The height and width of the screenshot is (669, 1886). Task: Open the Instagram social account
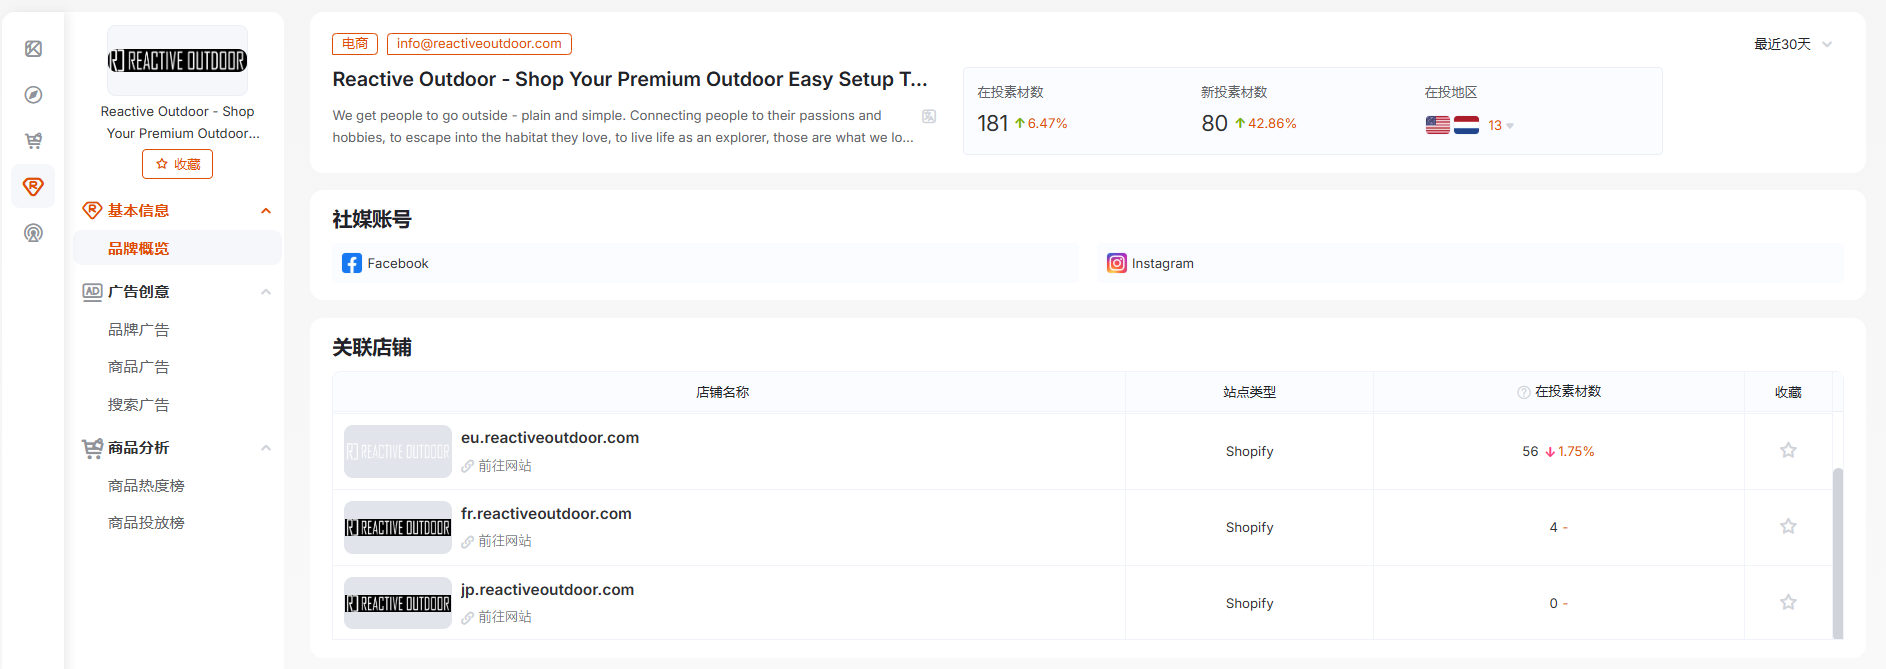(x=1150, y=263)
